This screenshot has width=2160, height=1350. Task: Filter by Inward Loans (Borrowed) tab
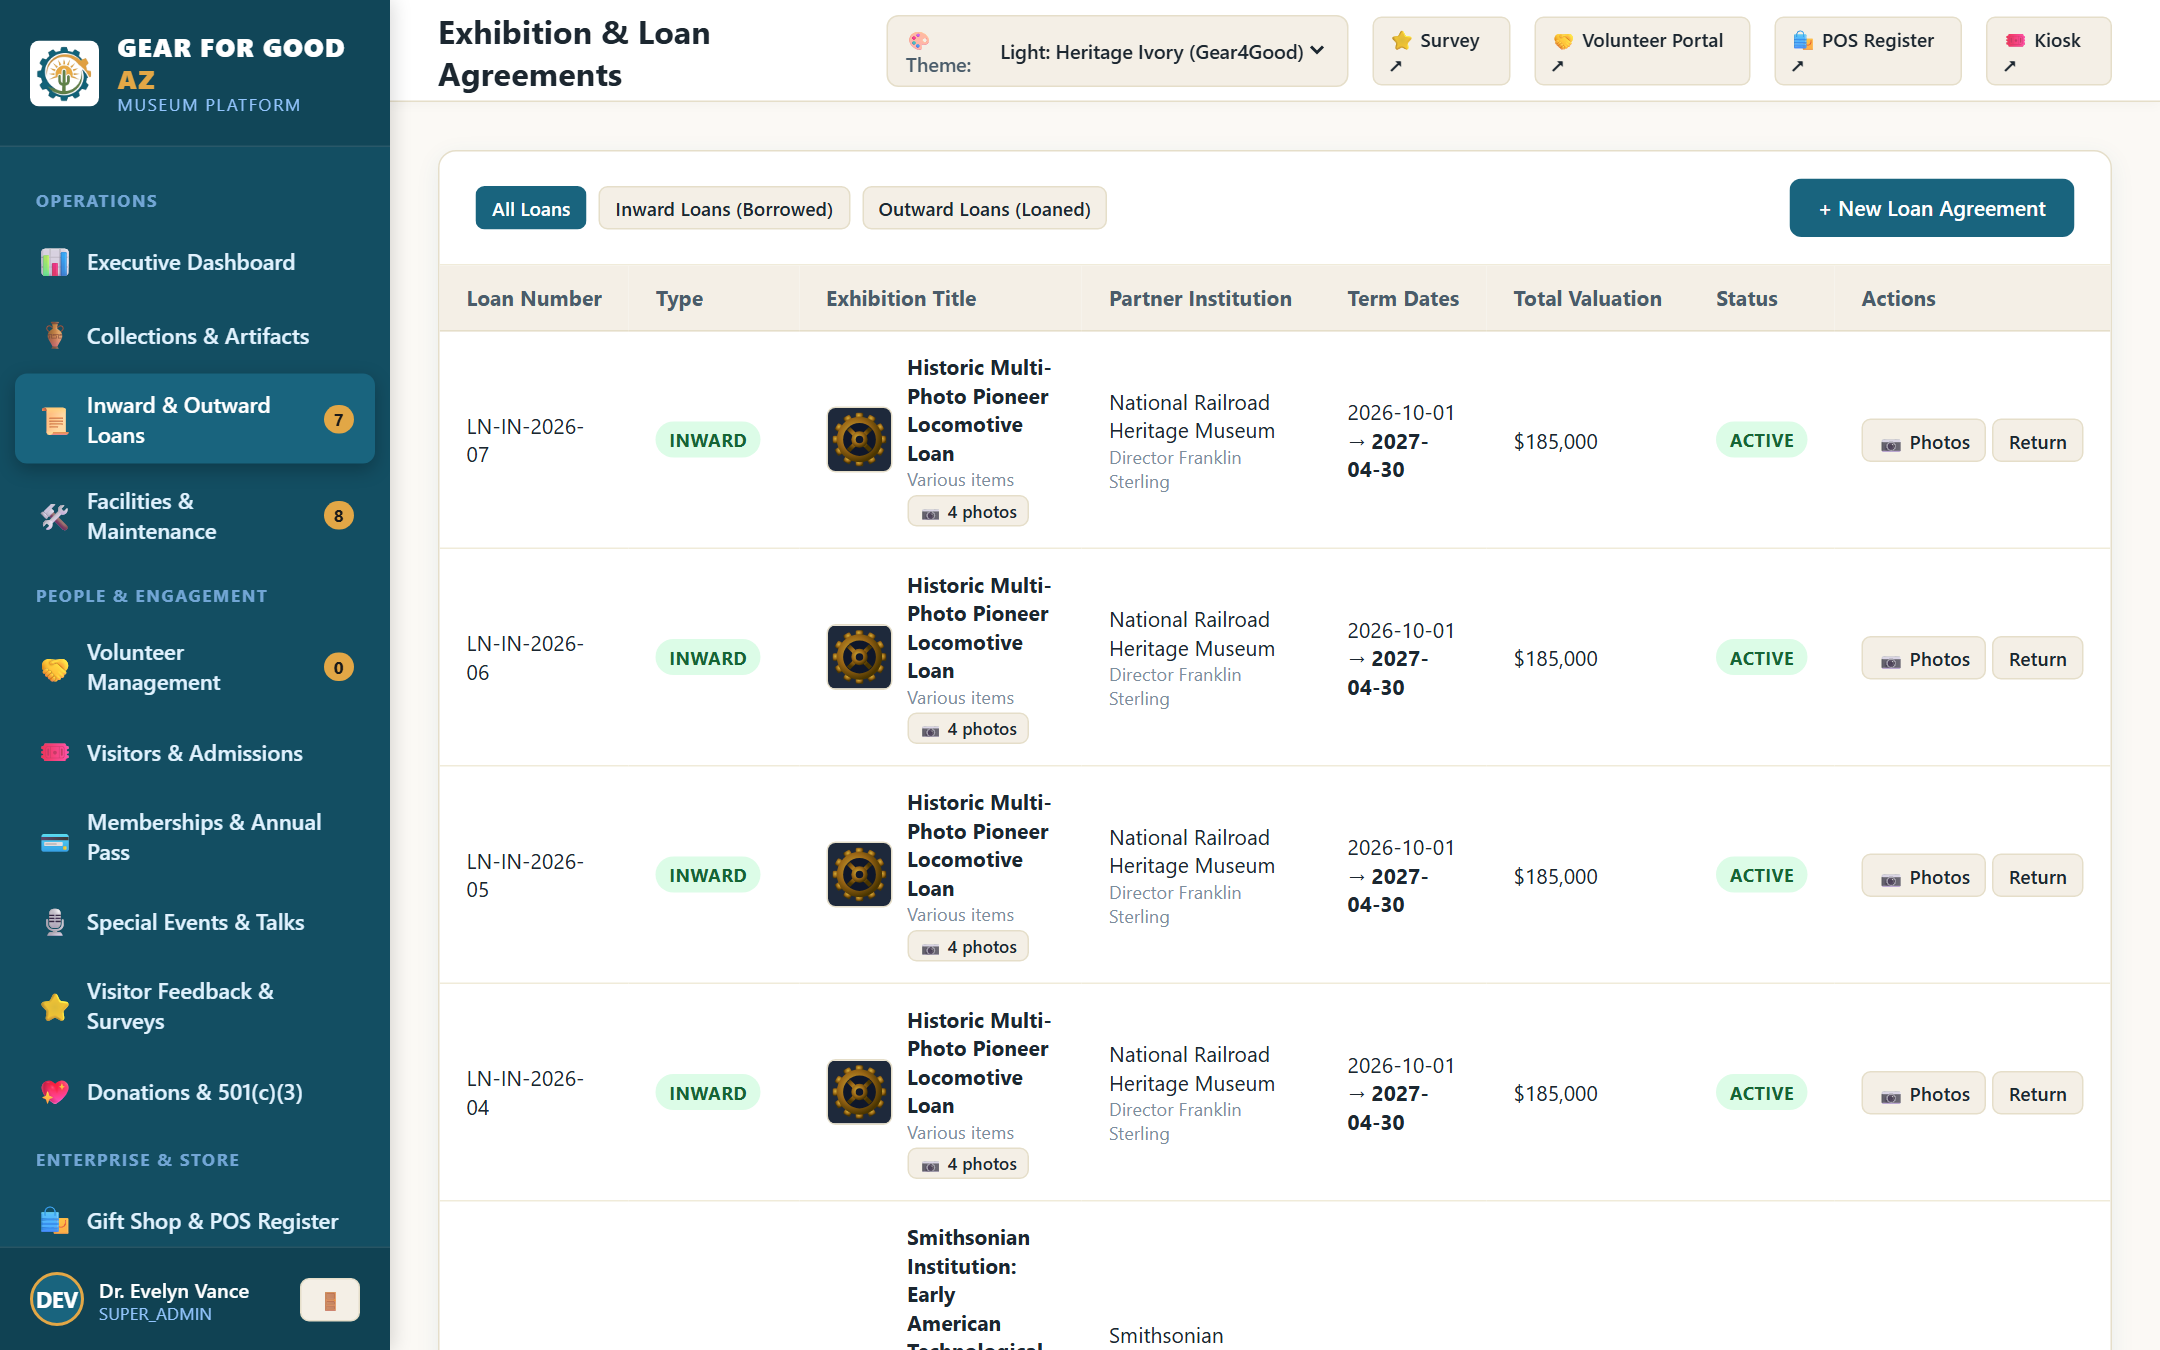(x=724, y=208)
